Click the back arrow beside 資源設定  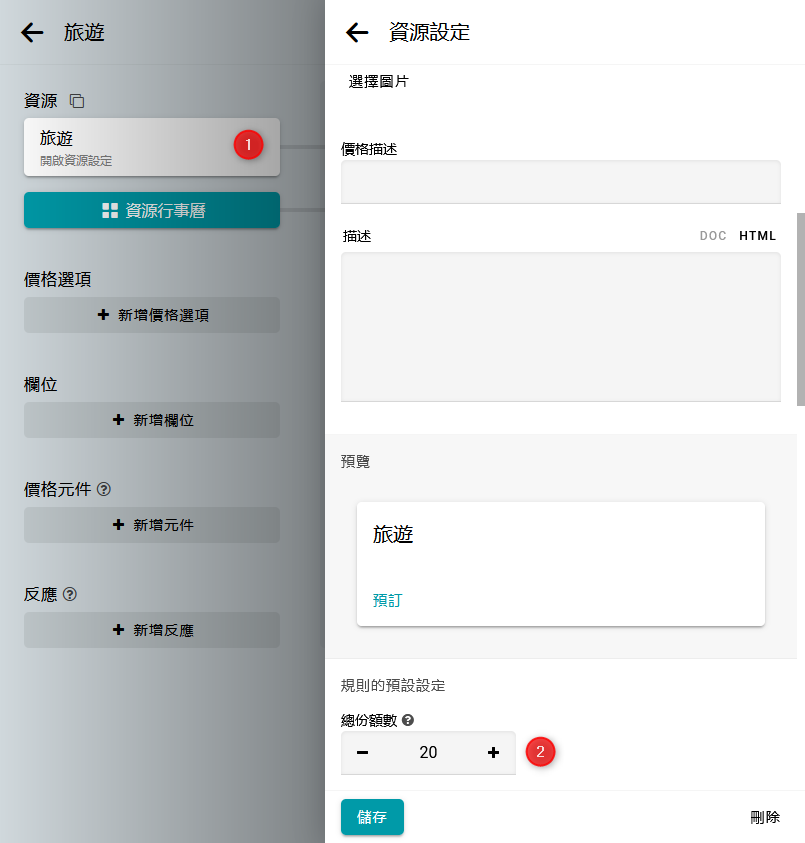point(357,33)
